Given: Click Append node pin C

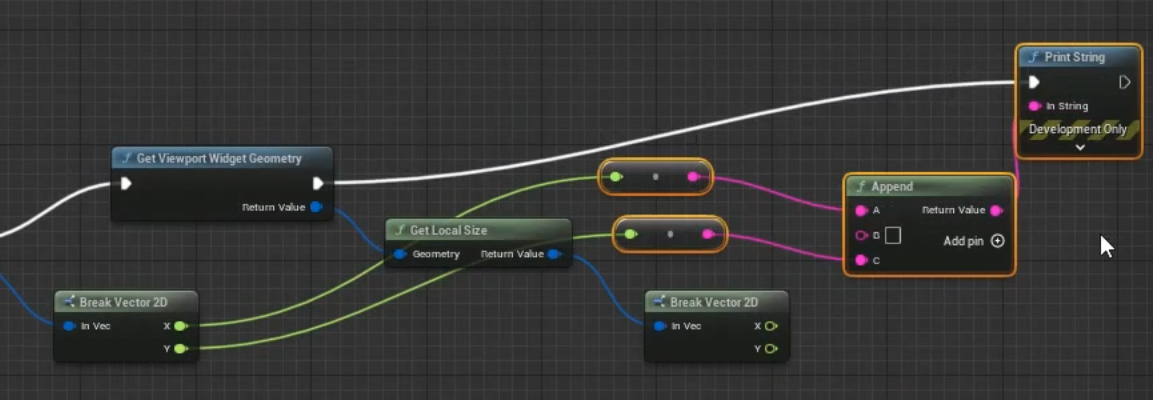Looking at the screenshot, I should 861,260.
